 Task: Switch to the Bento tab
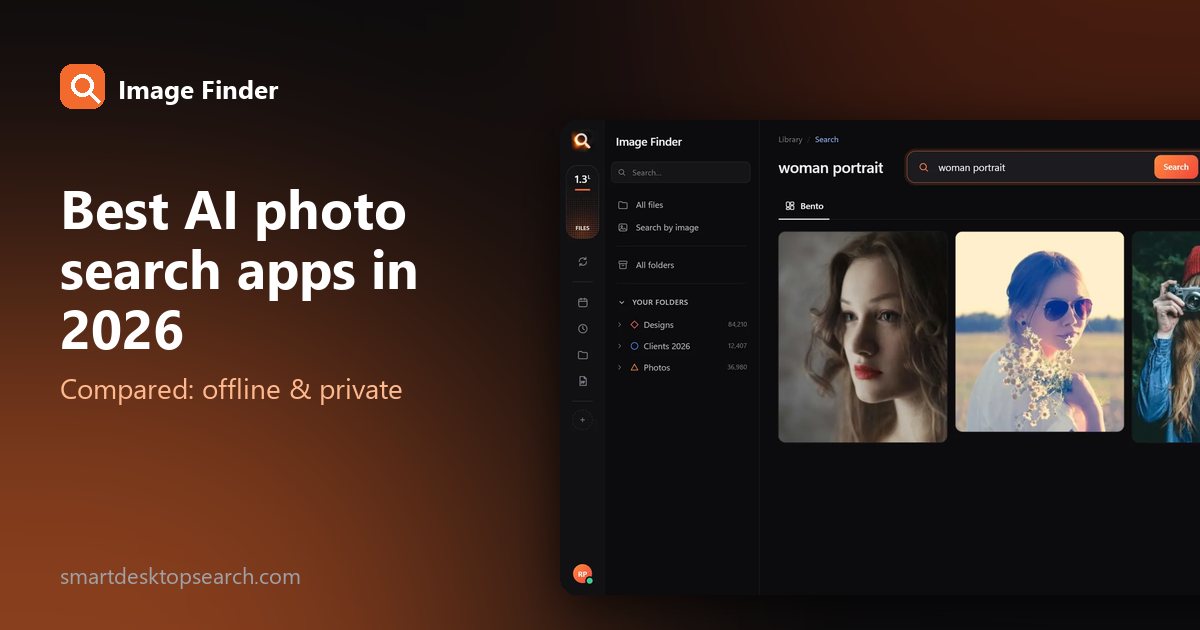(x=804, y=206)
